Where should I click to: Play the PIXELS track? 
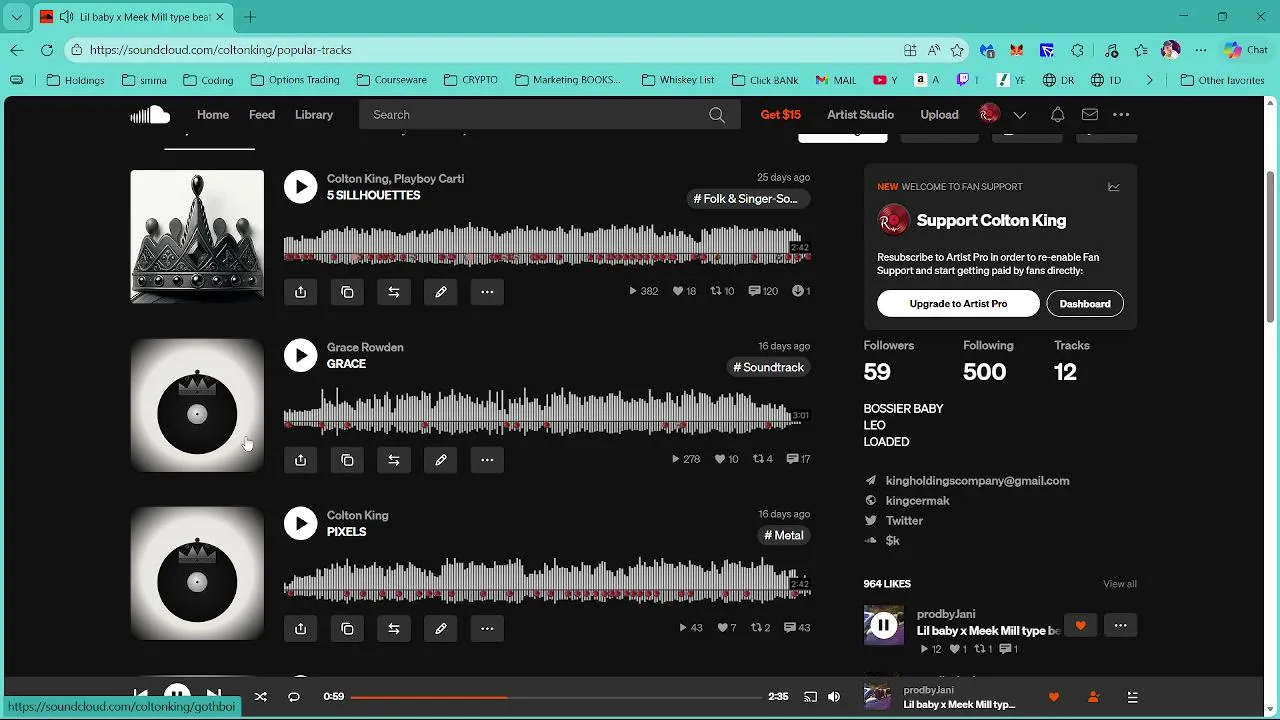click(x=300, y=523)
